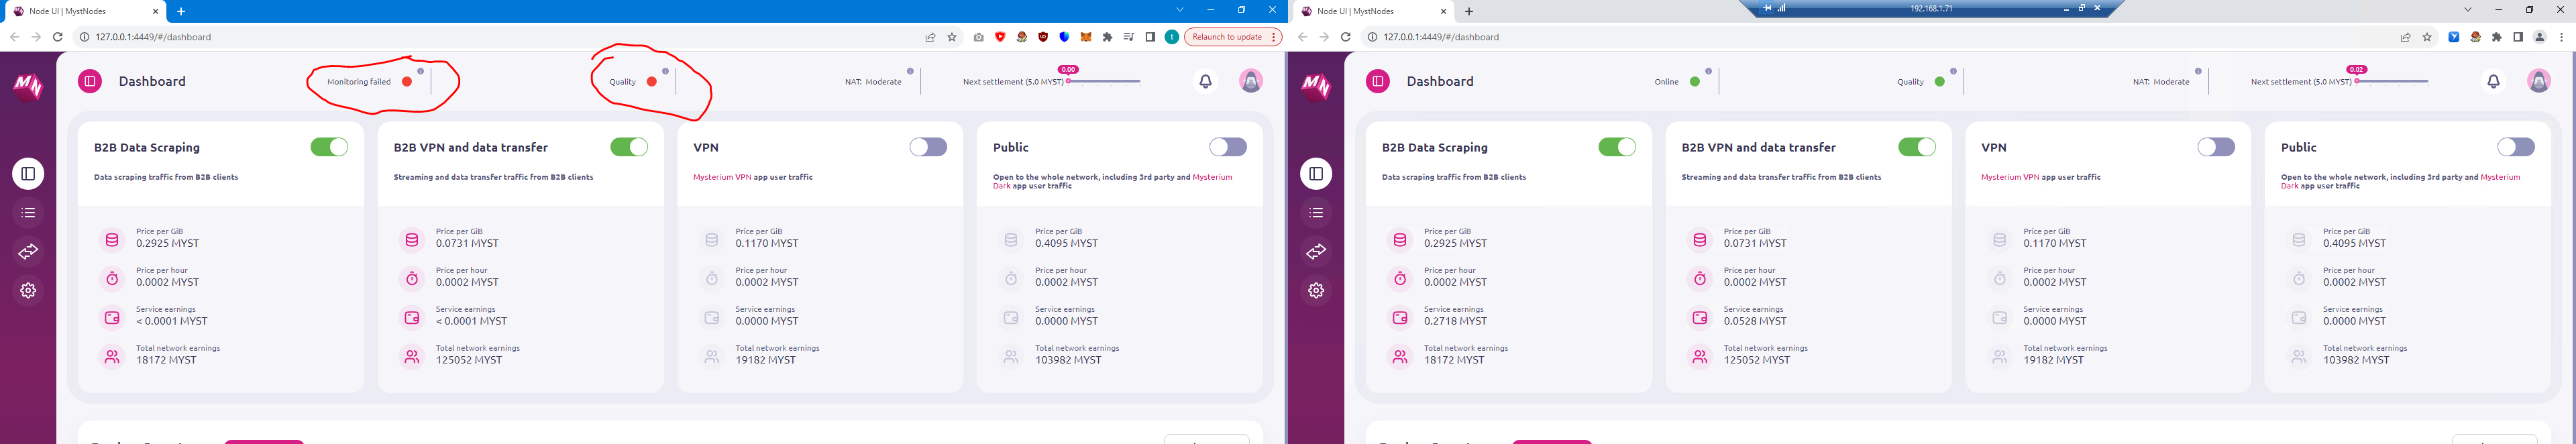
Task: Click MN logo in Monitoring failed window
Action: 28,87
